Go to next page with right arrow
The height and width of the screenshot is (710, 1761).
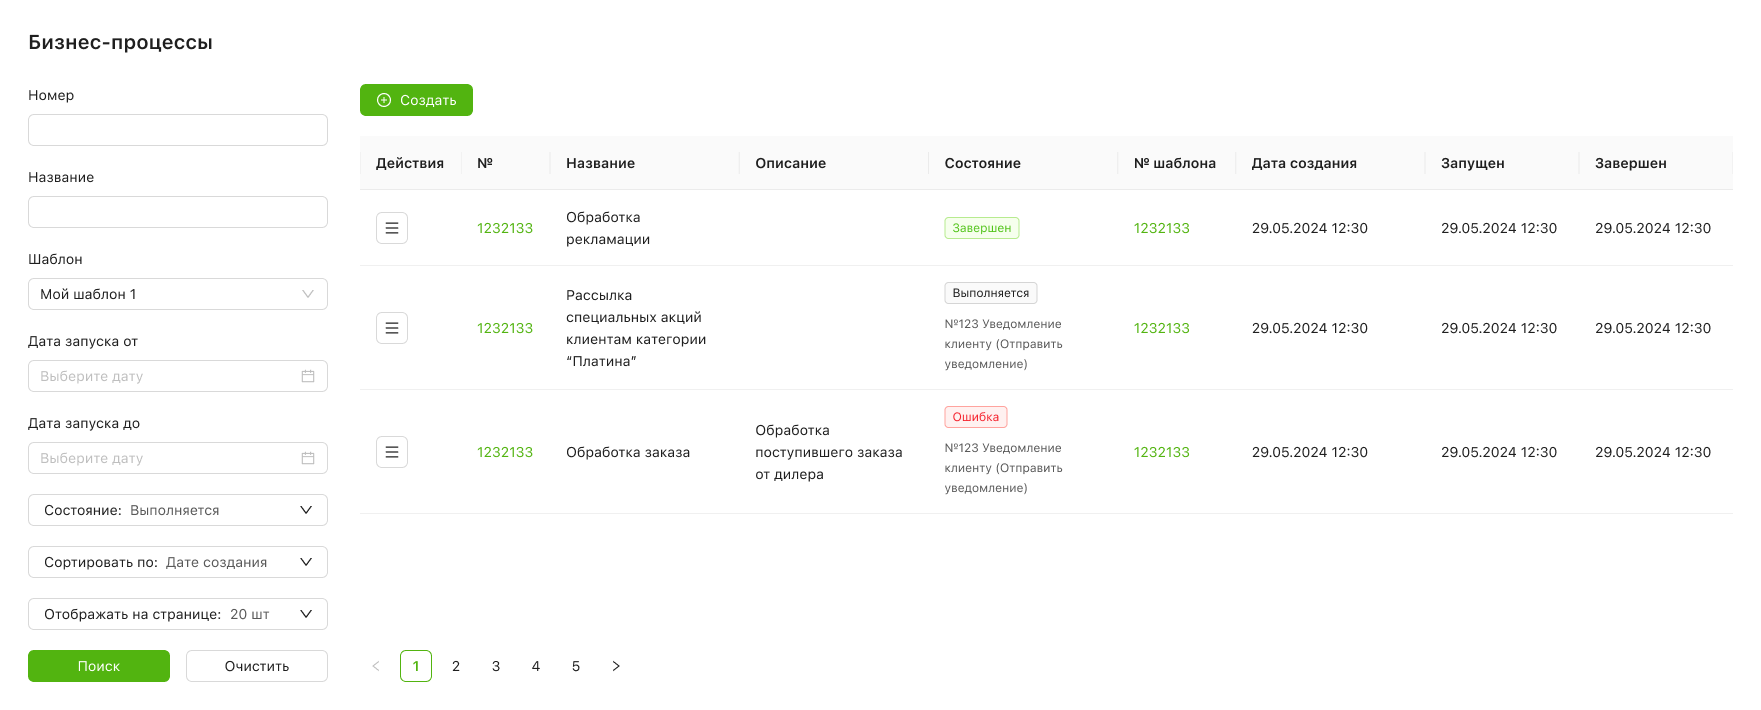(616, 666)
